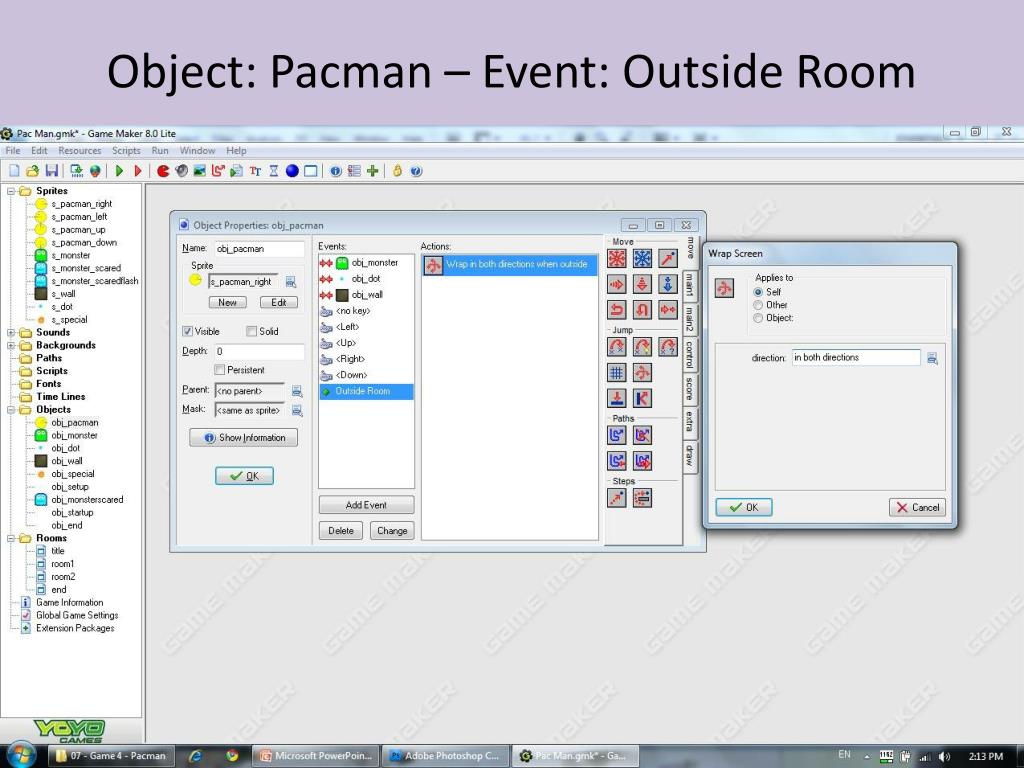The image size is (1024, 768).
Task: Switch to the main1 actions tab
Action: coord(690,285)
